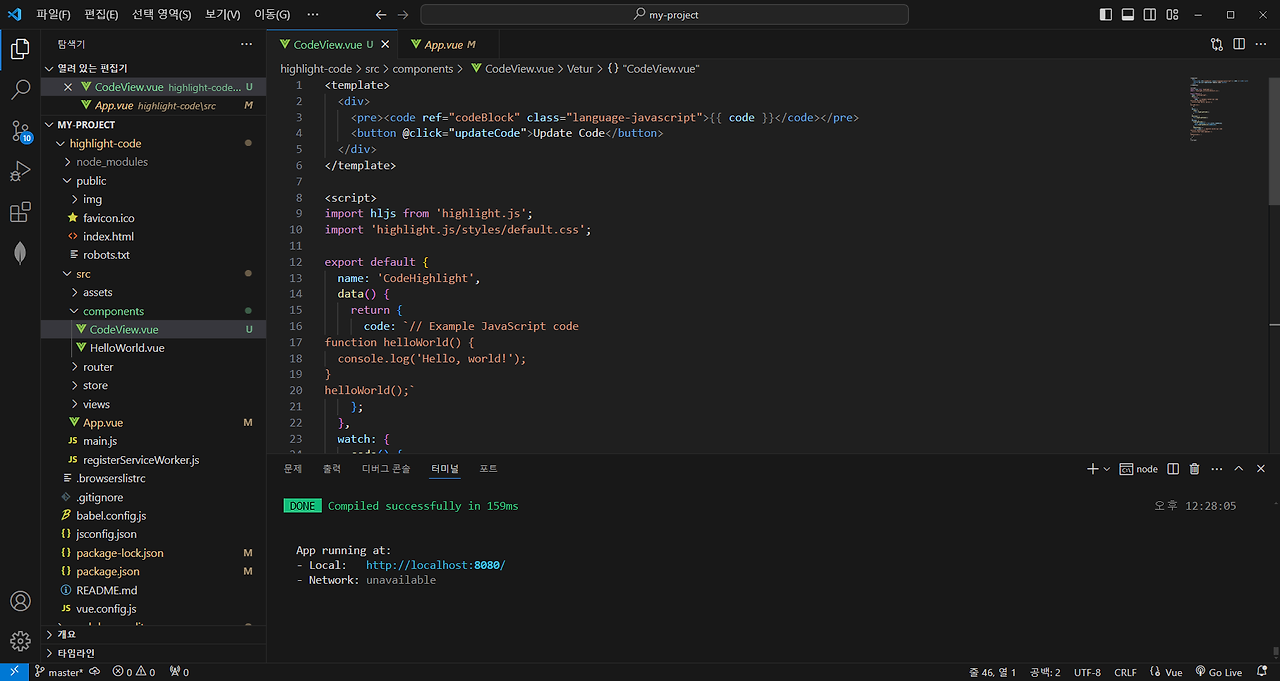Open the 이동(G) menu
The width and height of the screenshot is (1280, 681).
point(271,15)
